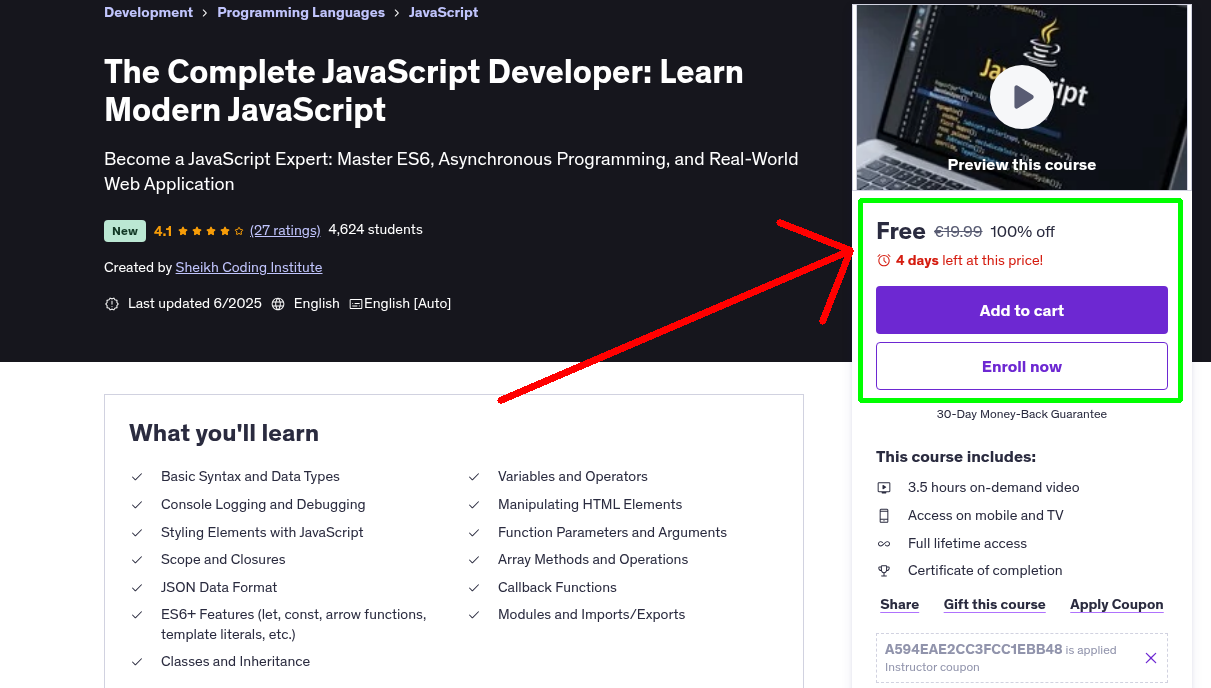Click the 4,624 students text
The width and height of the screenshot is (1211, 688).
point(375,230)
